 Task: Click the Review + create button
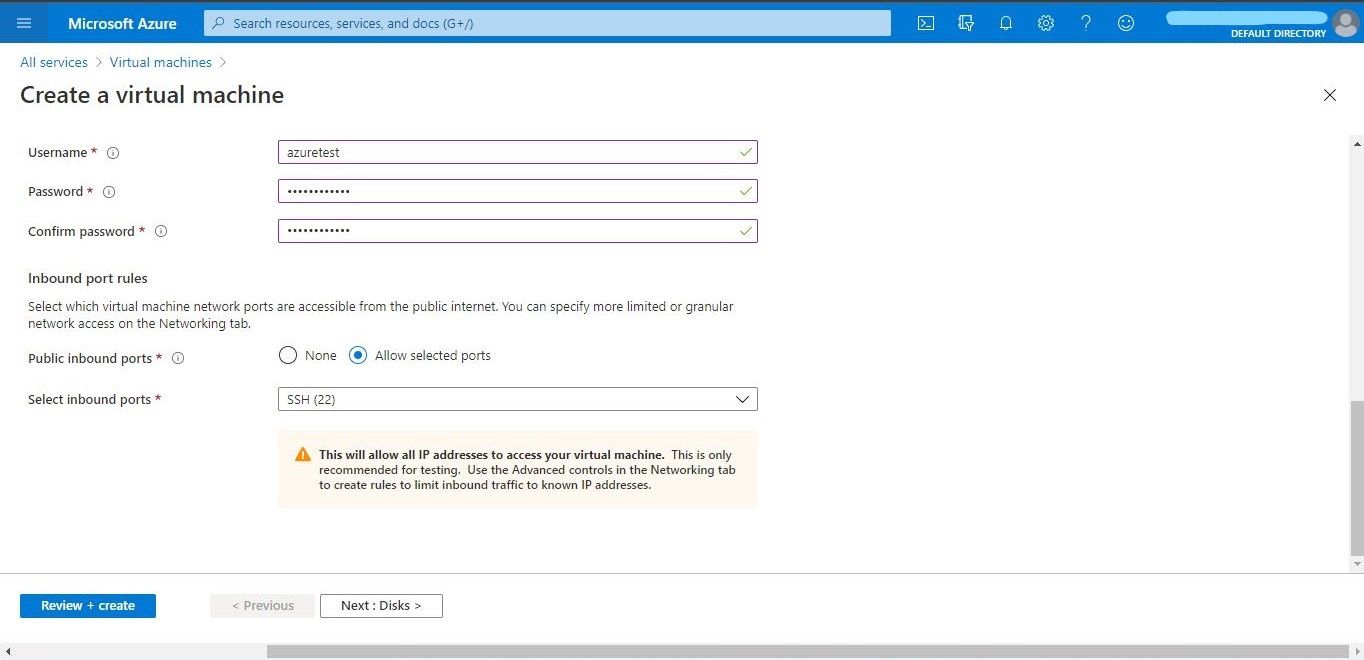(x=87, y=605)
